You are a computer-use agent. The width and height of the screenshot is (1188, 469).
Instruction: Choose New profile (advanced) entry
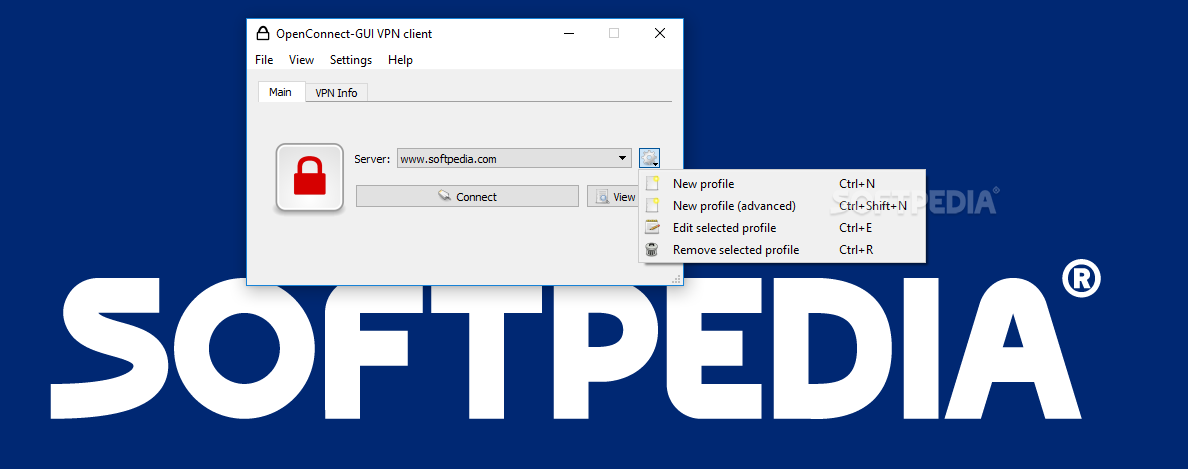click(x=782, y=205)
